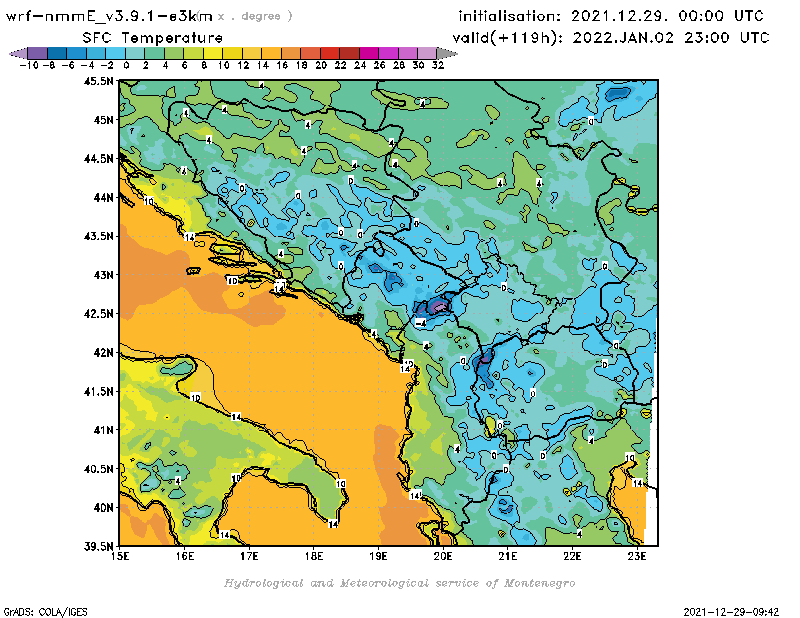
Task: Click the teal-green swatch between 2 and 4
Action: [x=155, y=53]
